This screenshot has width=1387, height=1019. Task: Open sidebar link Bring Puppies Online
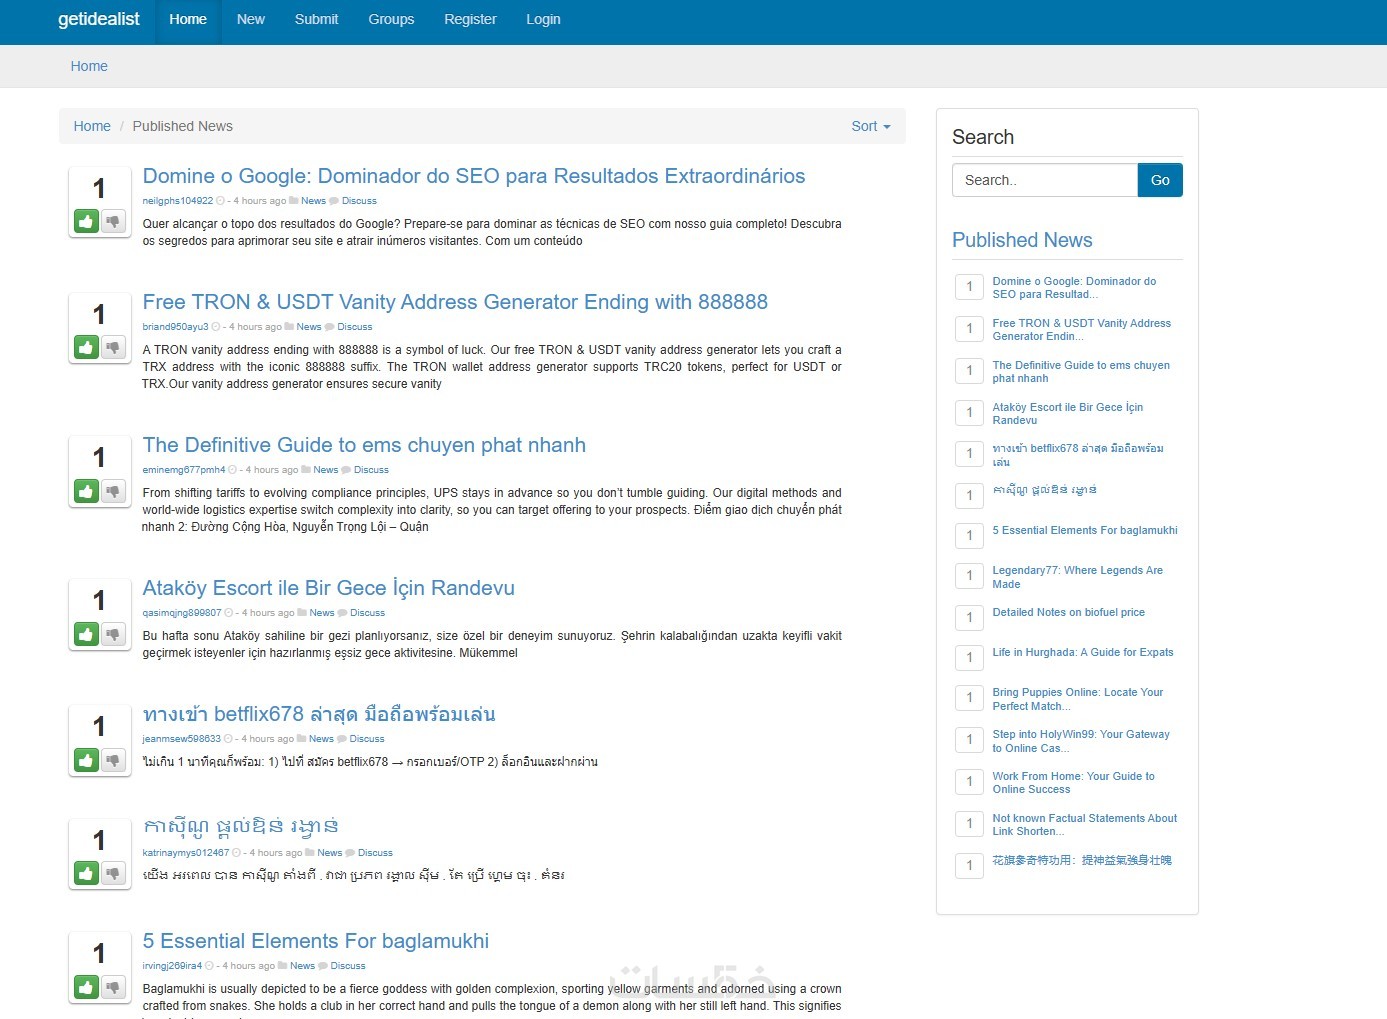1077,699
